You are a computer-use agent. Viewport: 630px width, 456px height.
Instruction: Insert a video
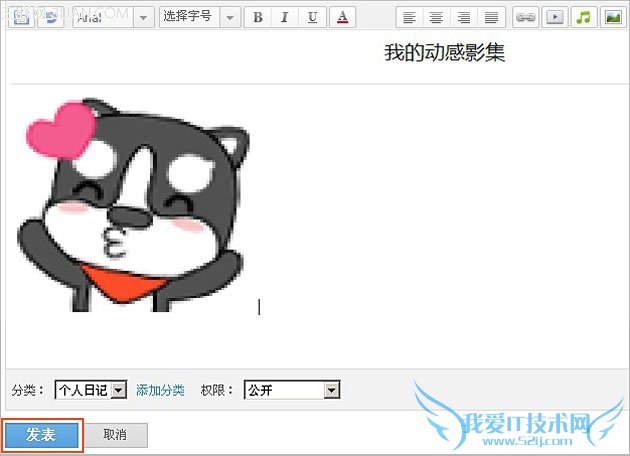click(x=553, y=17)
